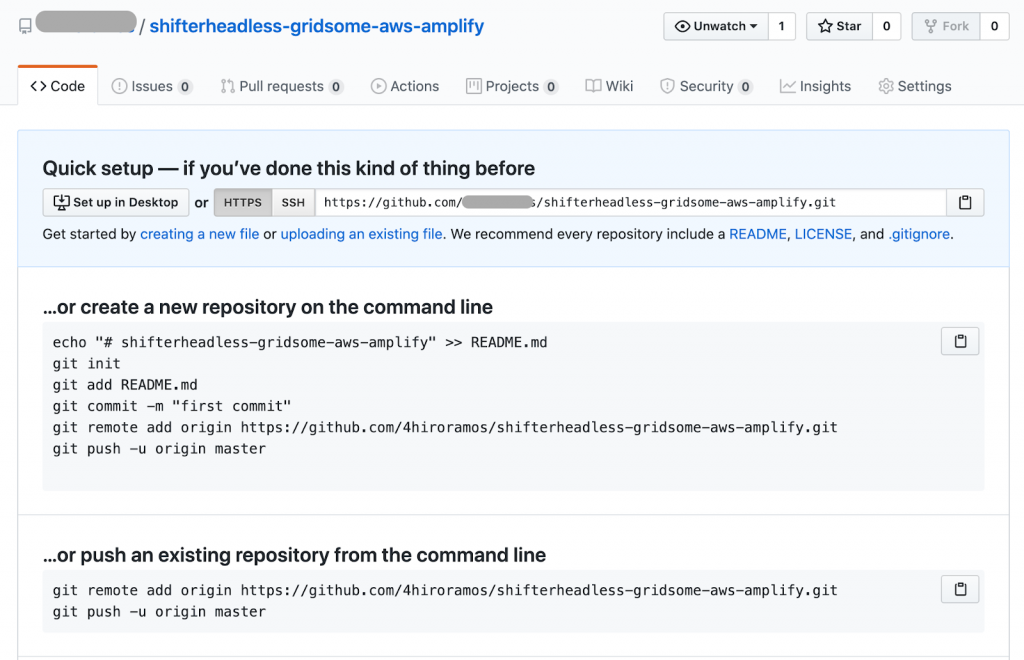Copy the quick setup repository URL
This screenshot has width=1024, height=660.
click(965, 202)
